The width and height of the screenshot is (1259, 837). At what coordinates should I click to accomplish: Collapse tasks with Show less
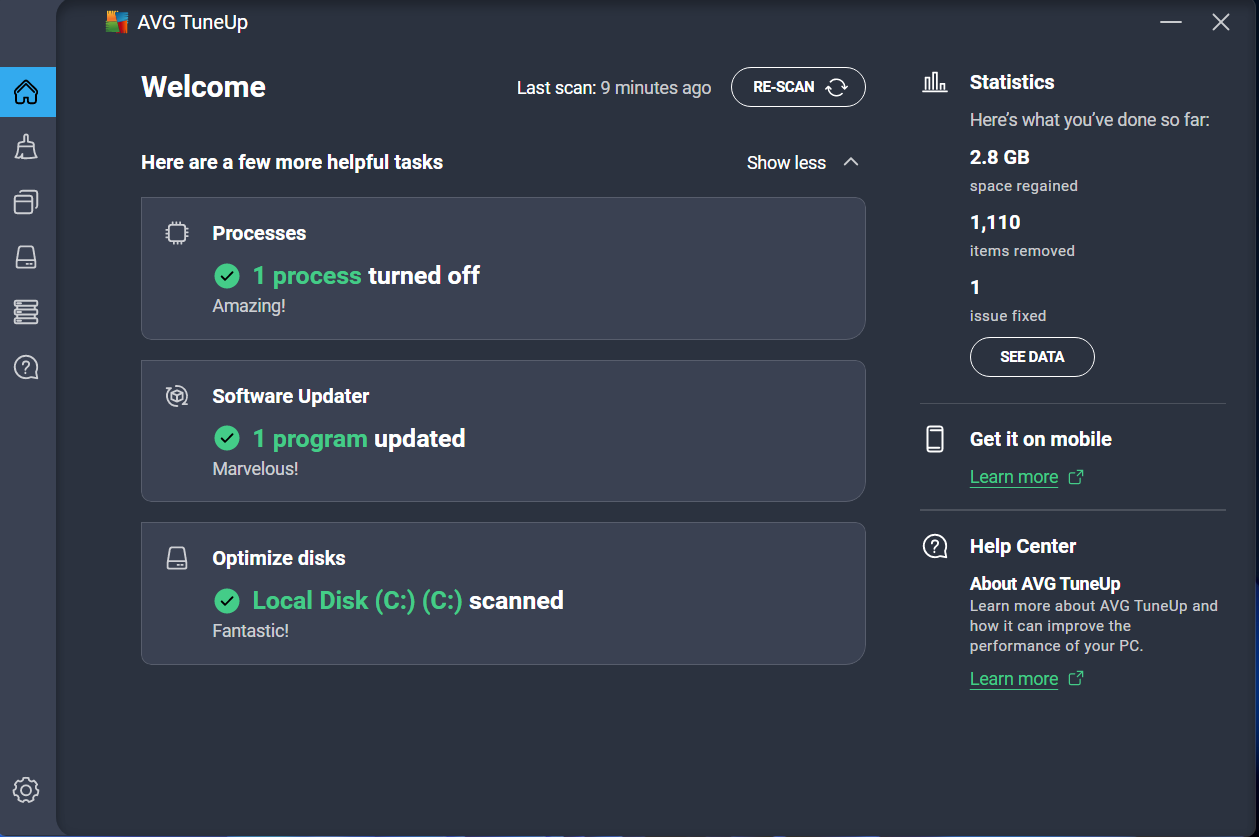tap(802, 162)
